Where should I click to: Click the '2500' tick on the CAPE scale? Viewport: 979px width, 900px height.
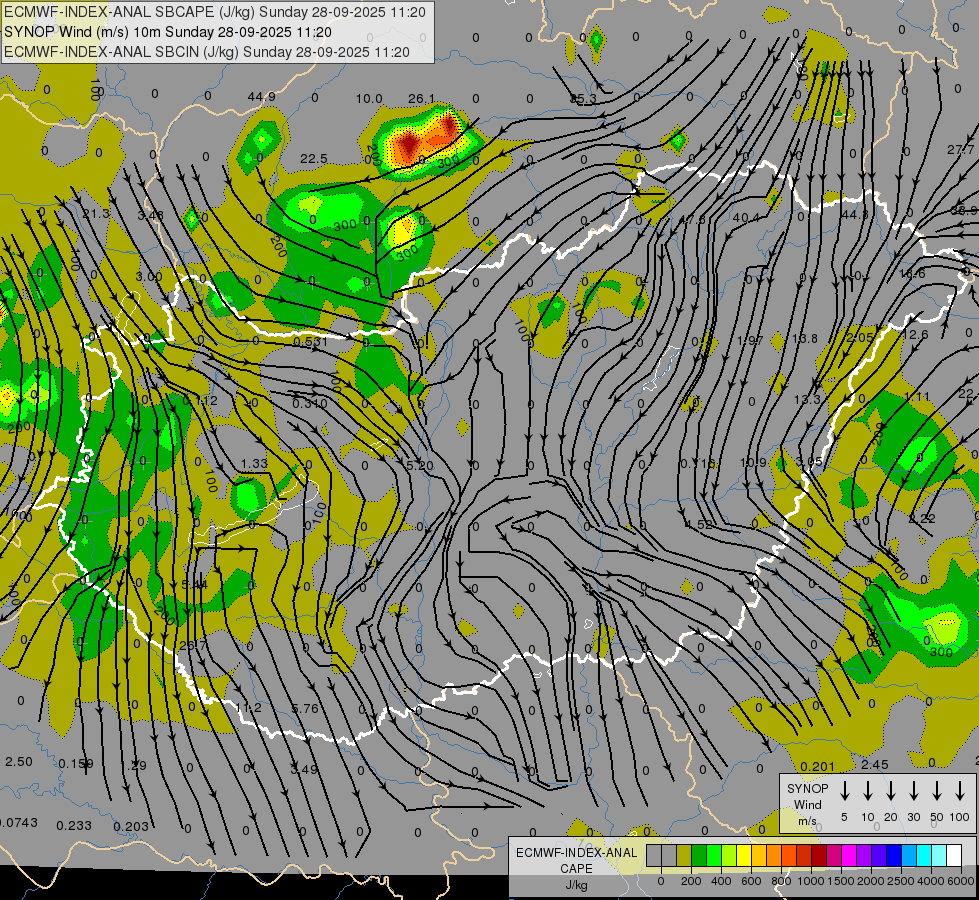click(901, 881)
